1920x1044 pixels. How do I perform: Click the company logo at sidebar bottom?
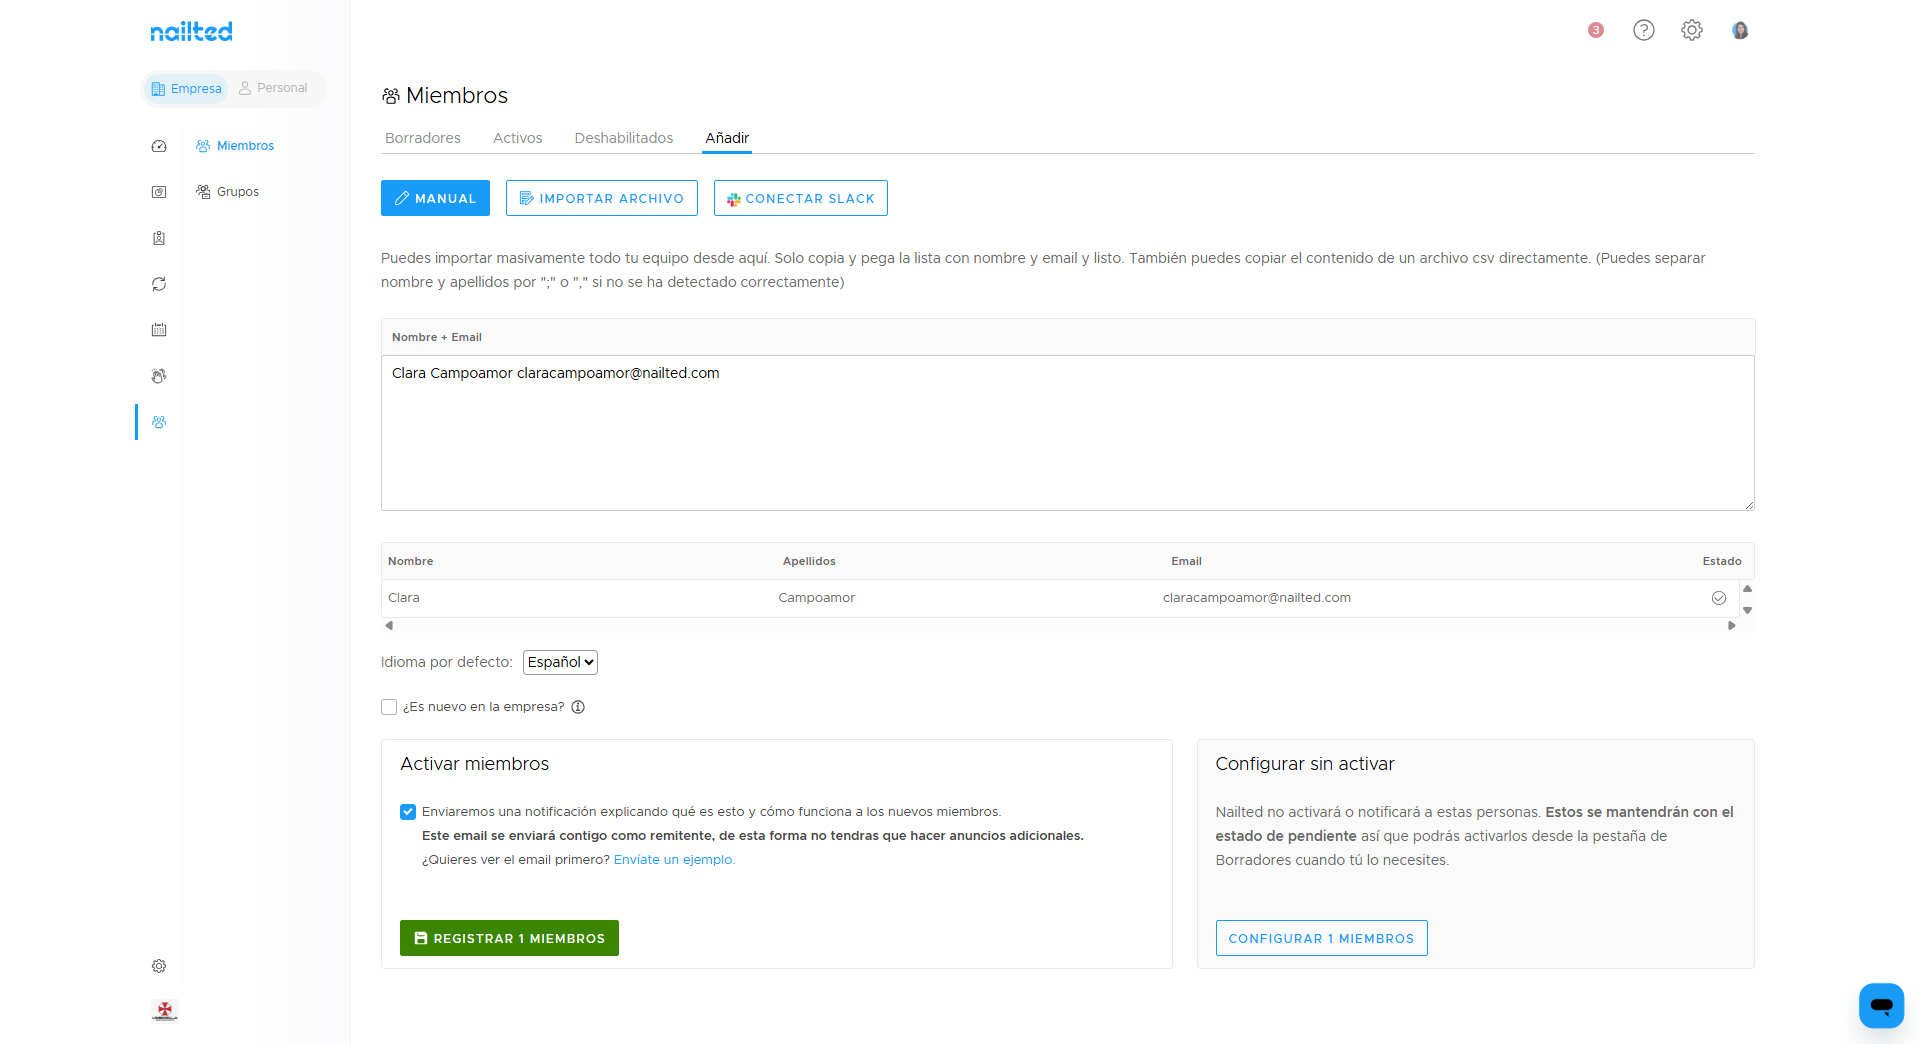point(165,1010)
